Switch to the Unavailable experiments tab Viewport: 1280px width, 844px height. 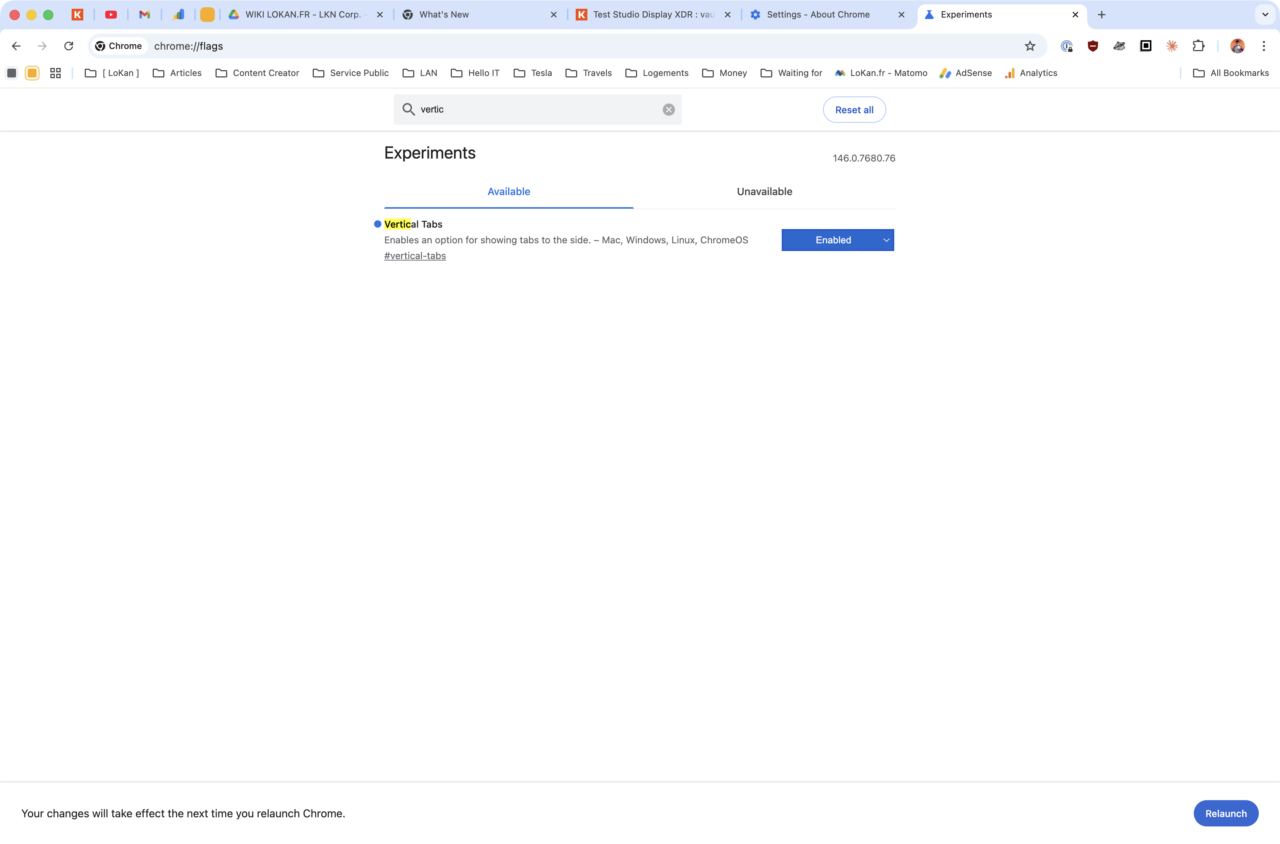[x=764, y=191]
